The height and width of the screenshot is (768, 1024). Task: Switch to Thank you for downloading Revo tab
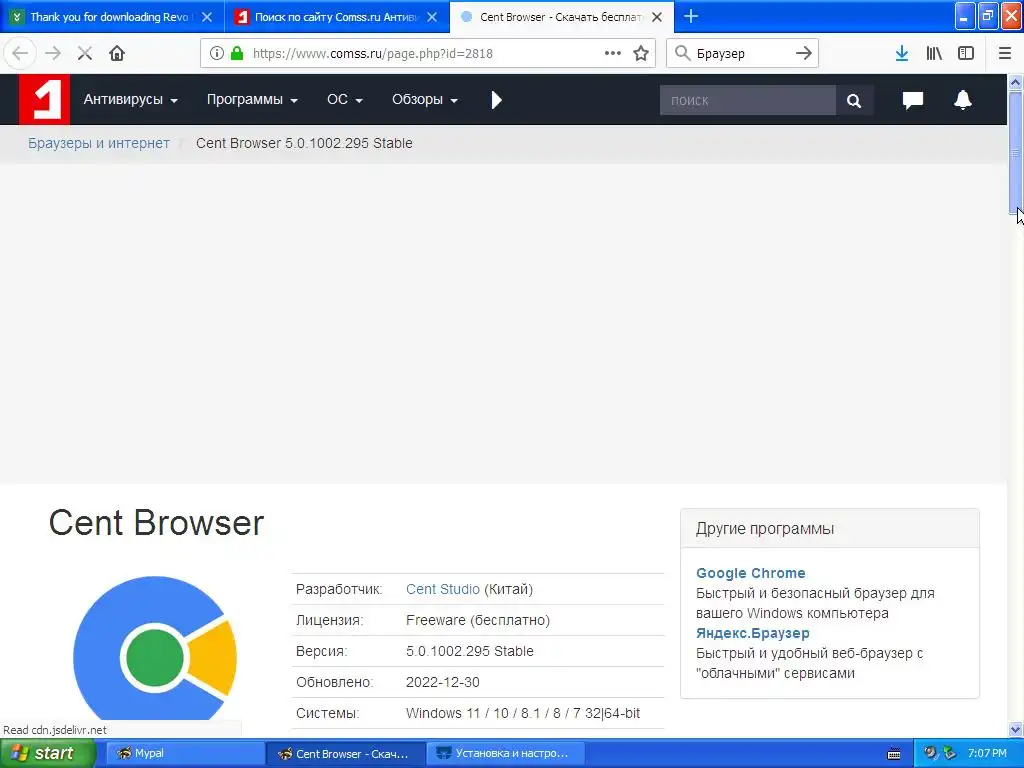(108, 17)
